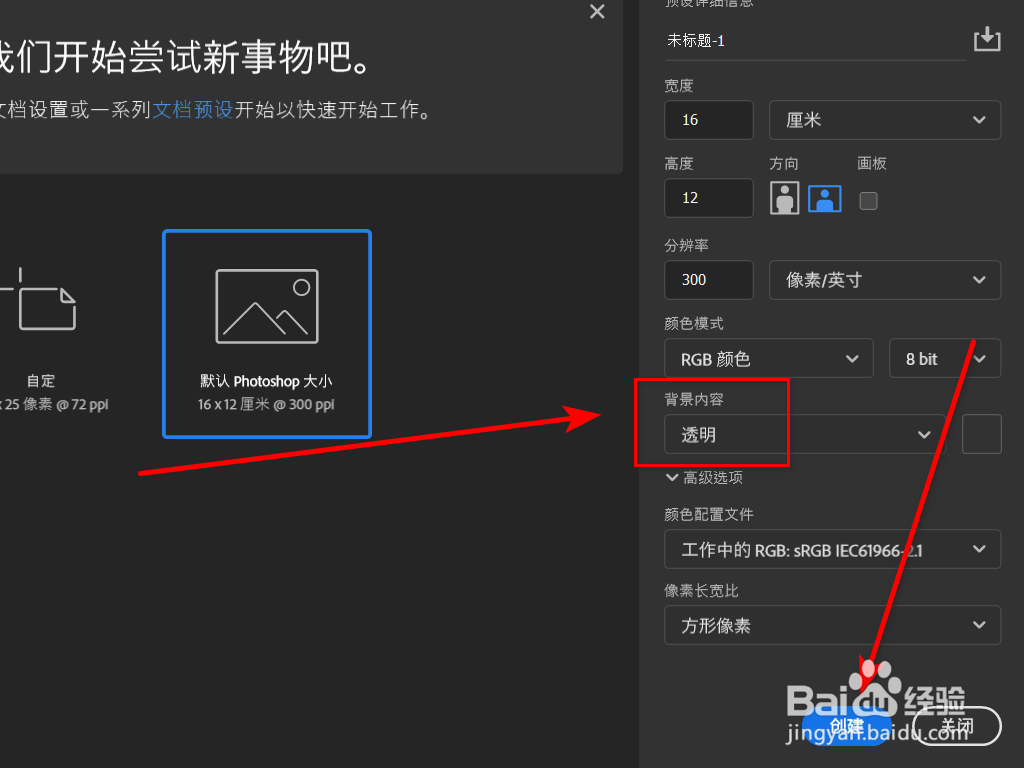This screenshot has height=768, width=1024.
Task: Open the bit depth dropdown showing 8 bit
Action: point(944,358)
